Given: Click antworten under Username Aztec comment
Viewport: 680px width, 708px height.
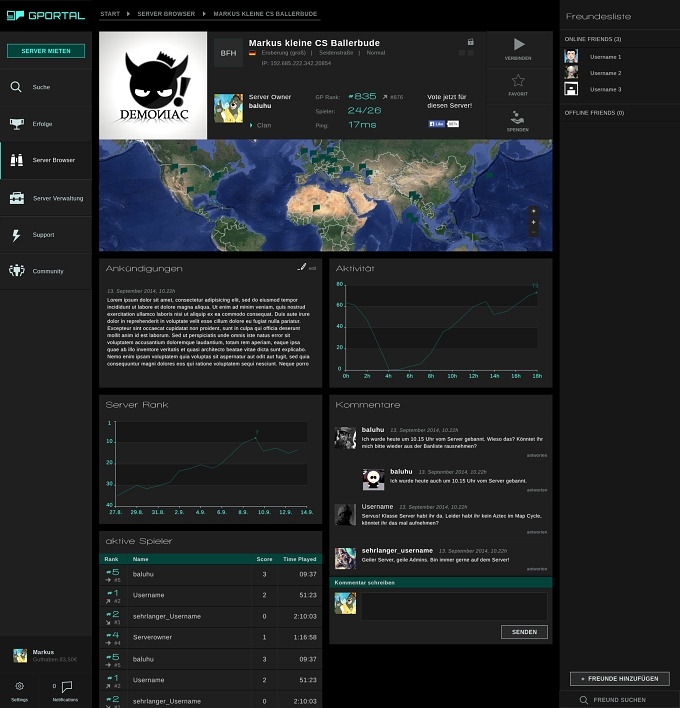Looking at the screenshot, I should tap(536, 532).
